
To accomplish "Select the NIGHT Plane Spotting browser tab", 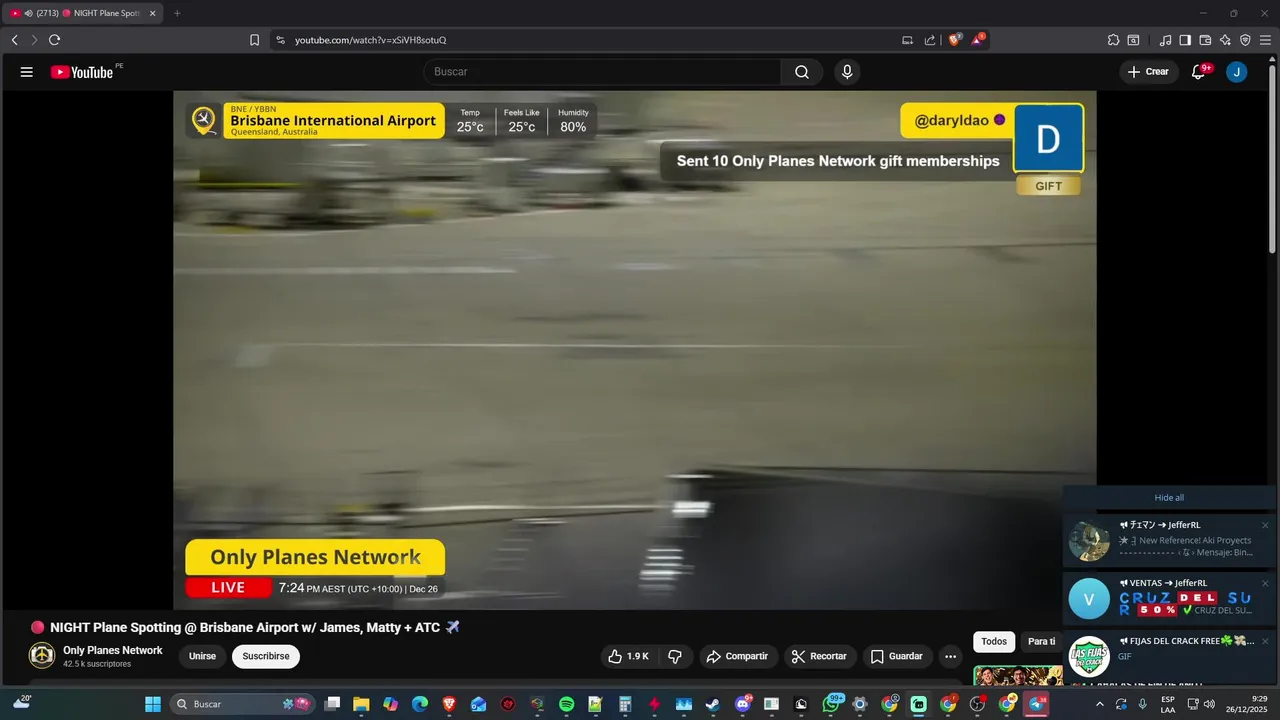I will (83, 13).
